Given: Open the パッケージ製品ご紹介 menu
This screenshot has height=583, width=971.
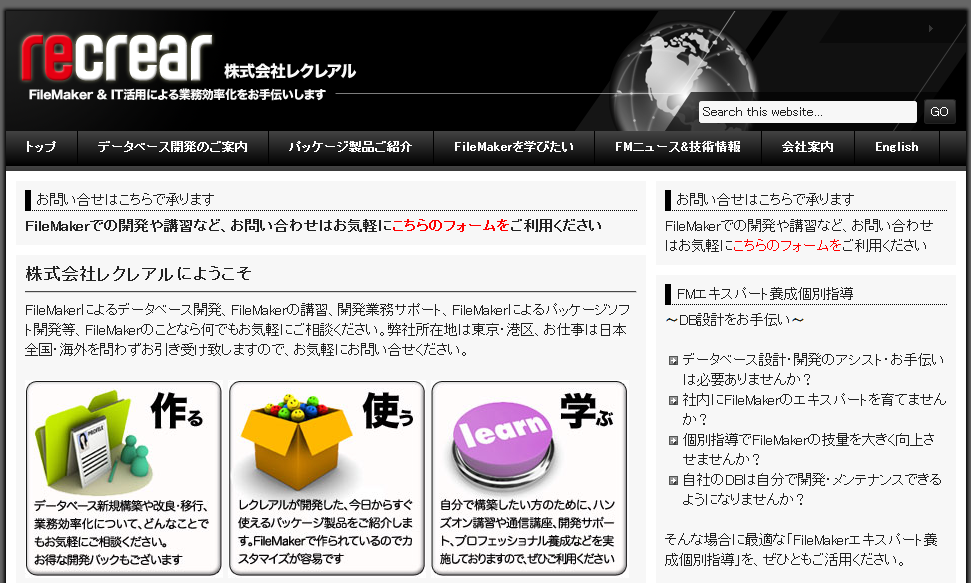Looking at the screenshot, I should pyautogui.click(x=352, y=147).
